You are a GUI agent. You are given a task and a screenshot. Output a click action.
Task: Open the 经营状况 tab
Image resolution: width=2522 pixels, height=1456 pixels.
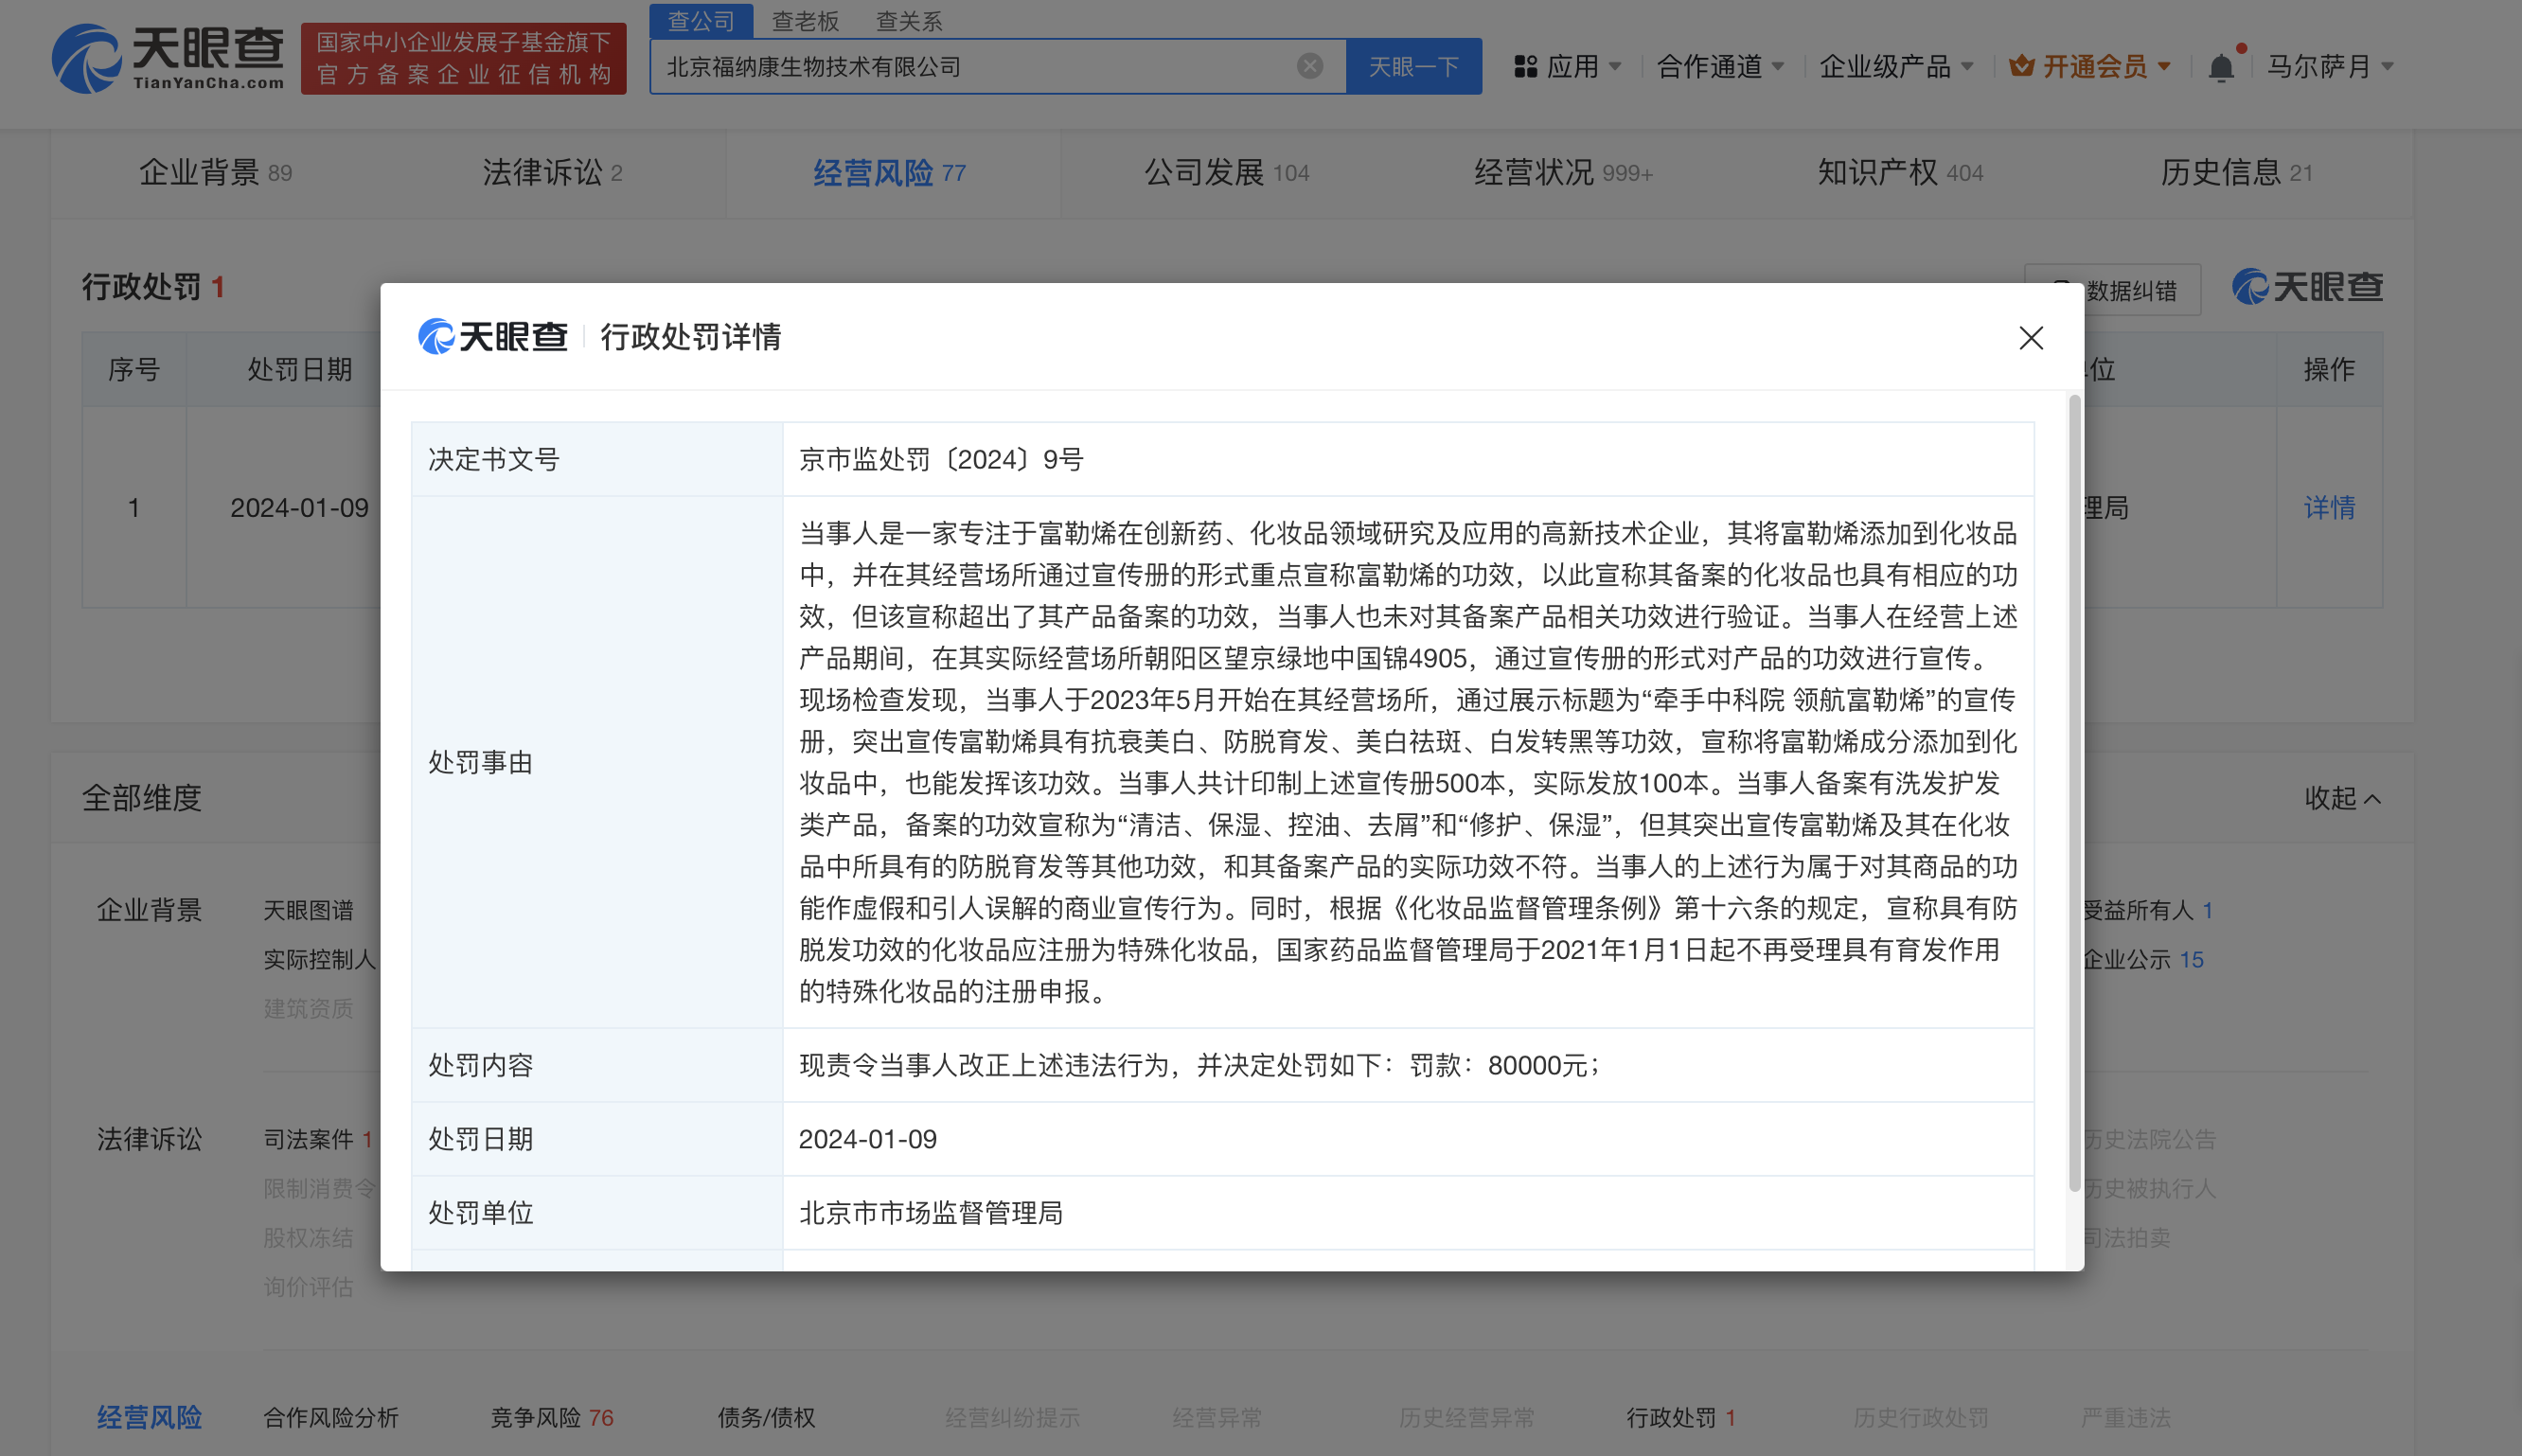tap(1563, 173)
